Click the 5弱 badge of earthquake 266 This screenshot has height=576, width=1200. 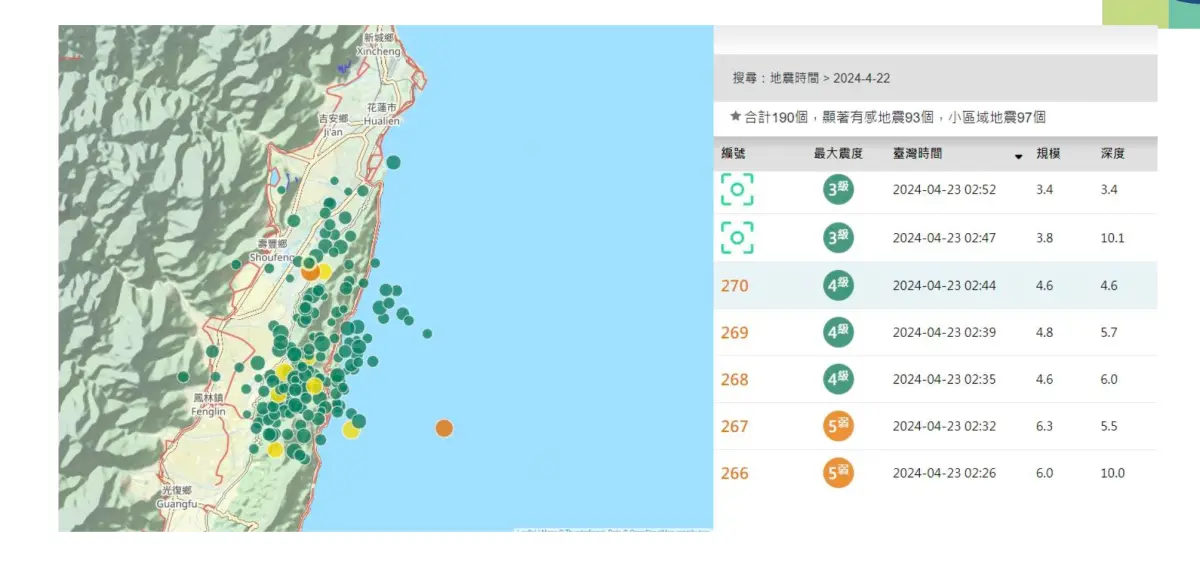tap(837, 471)
